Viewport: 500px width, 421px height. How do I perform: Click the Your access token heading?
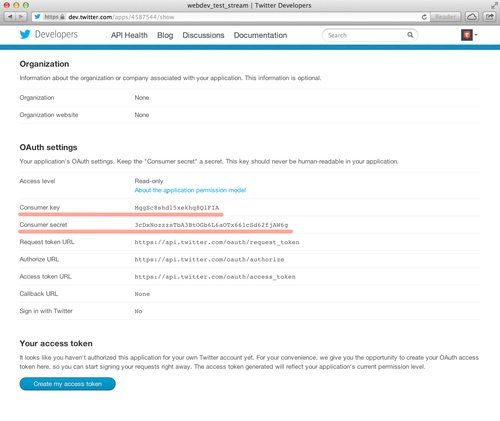56,343
